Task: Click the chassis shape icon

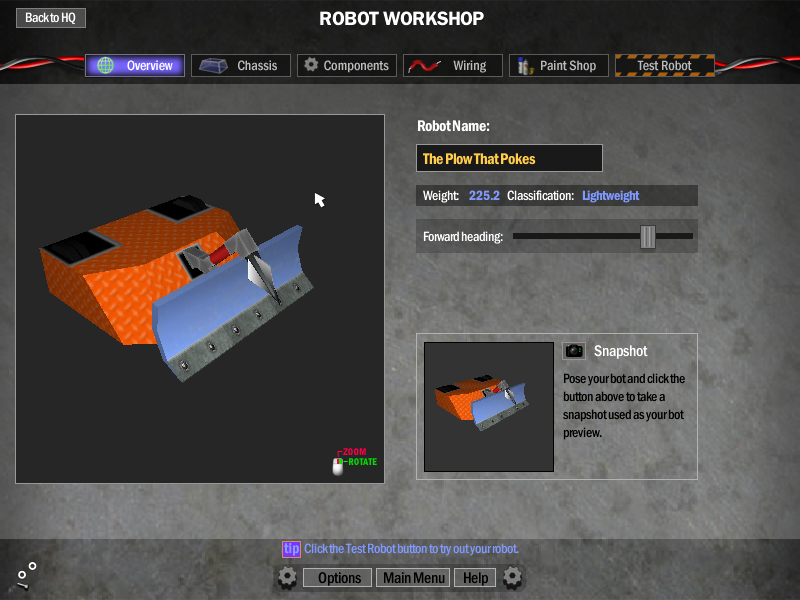Action: [213, 65]
